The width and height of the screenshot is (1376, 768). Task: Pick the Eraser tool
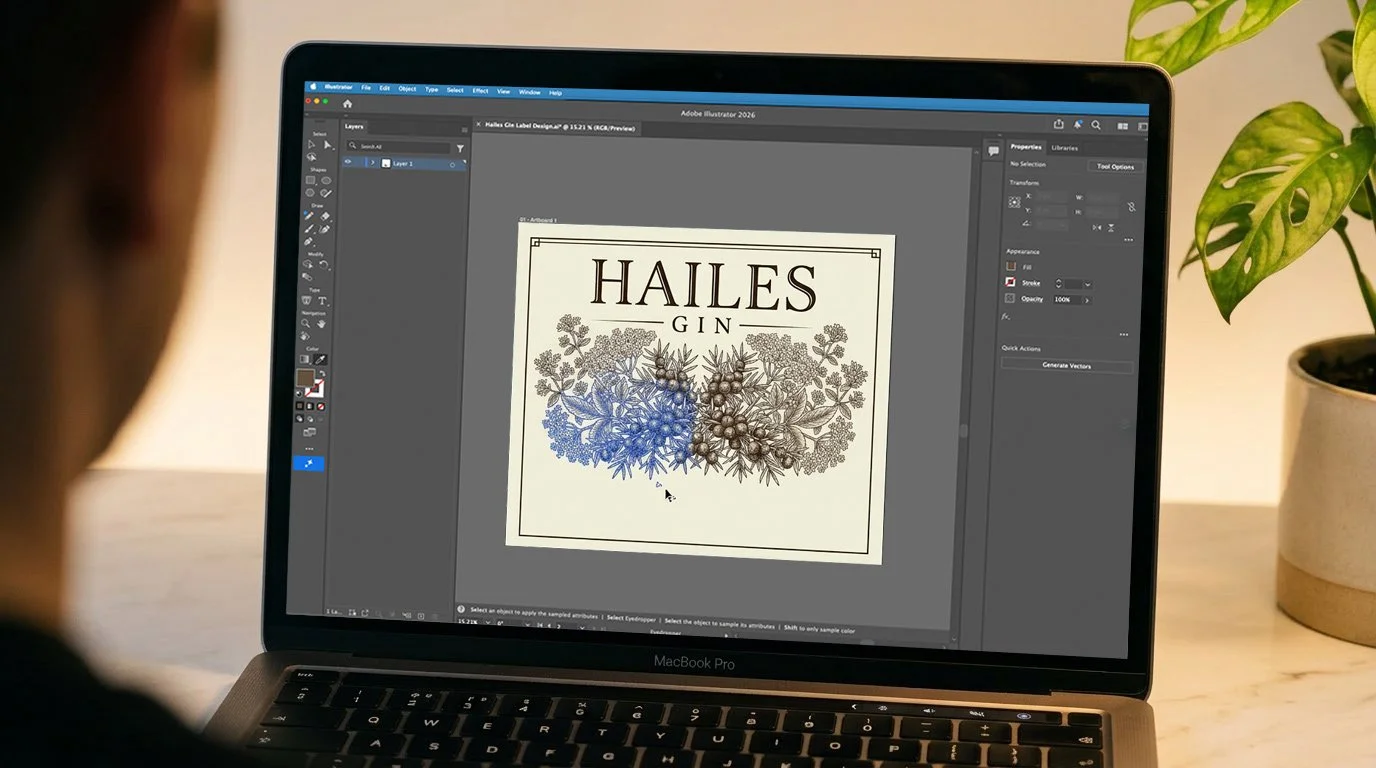coord(307,240)
